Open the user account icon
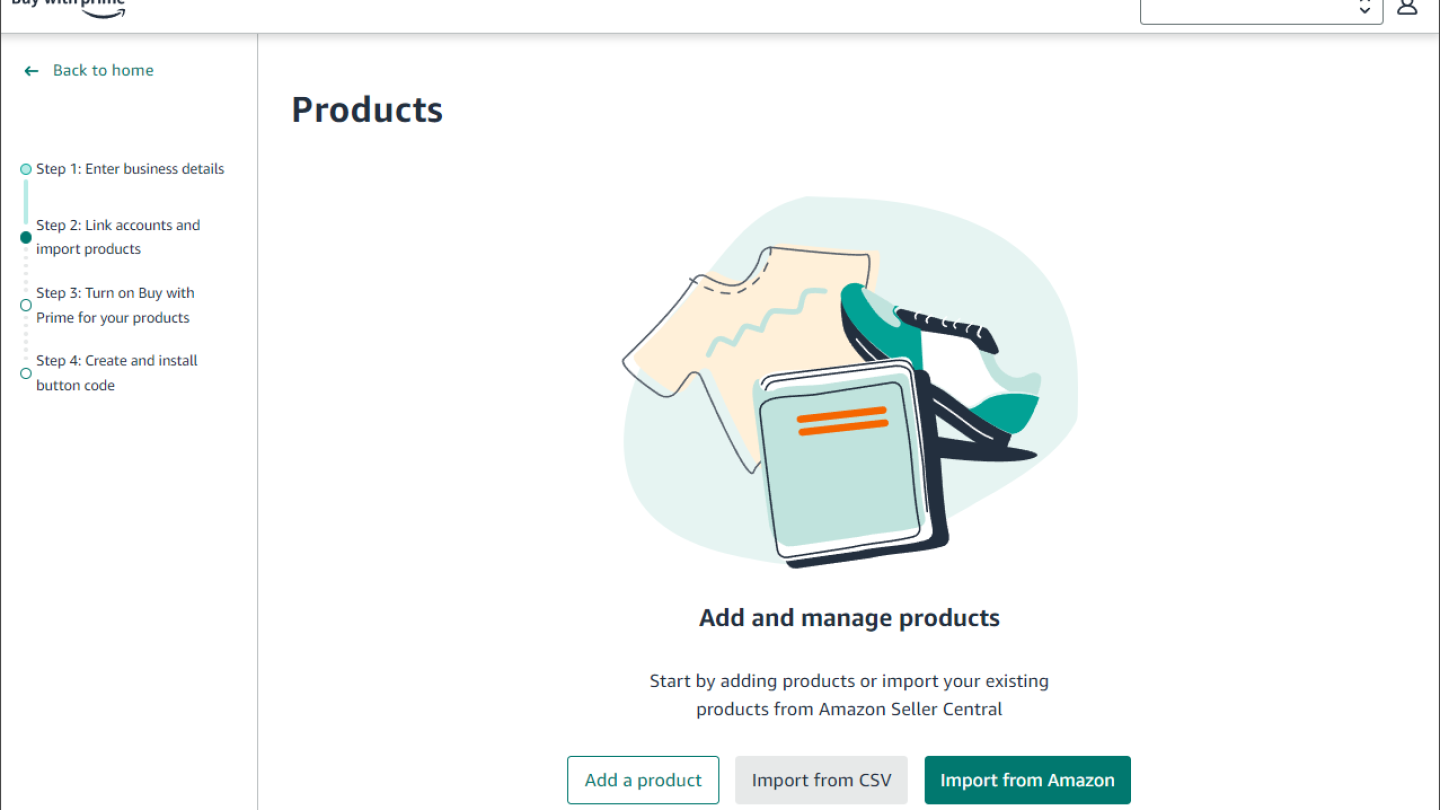 [x=1407, y=7]
